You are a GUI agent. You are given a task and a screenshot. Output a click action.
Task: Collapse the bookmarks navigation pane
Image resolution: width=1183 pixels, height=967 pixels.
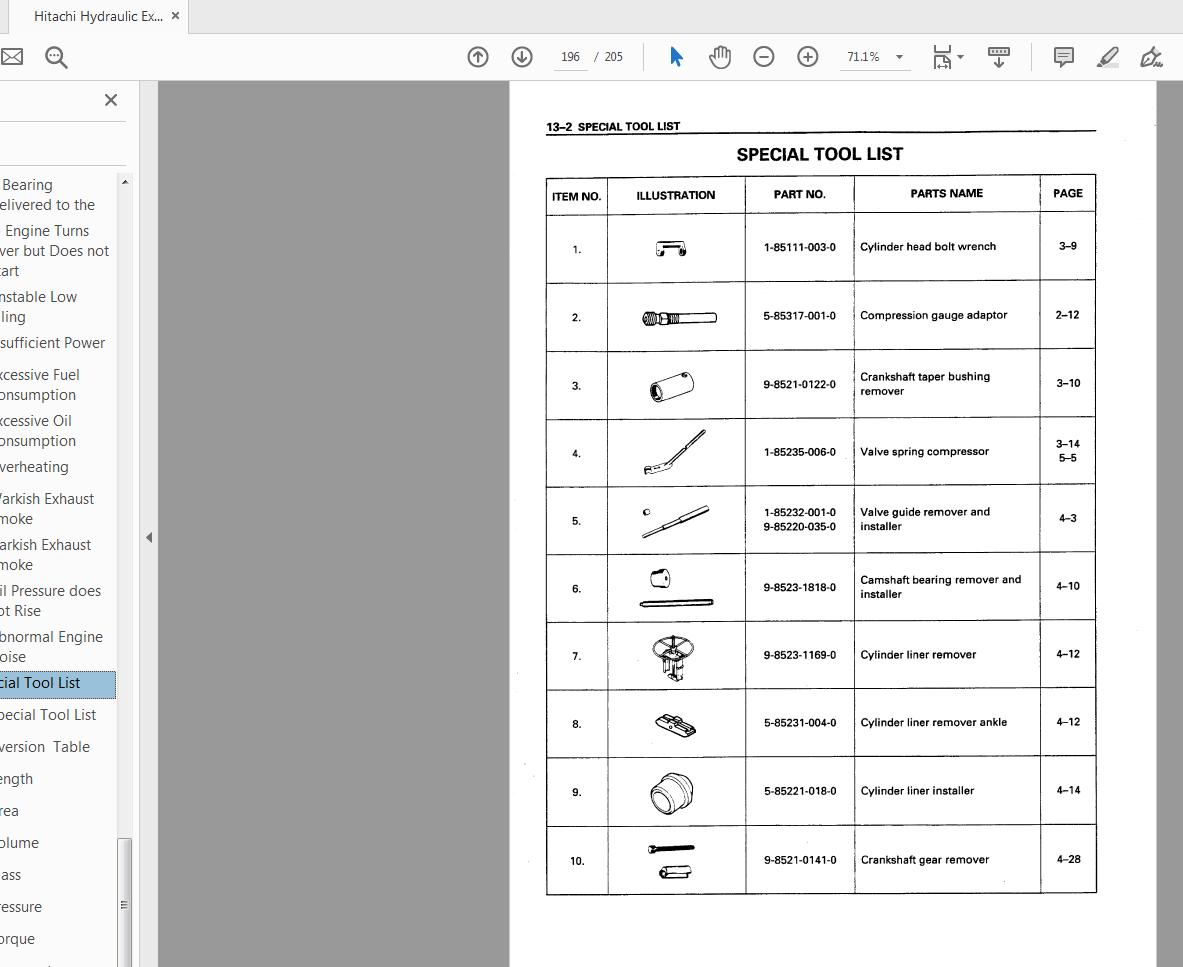tap(149, 537)
